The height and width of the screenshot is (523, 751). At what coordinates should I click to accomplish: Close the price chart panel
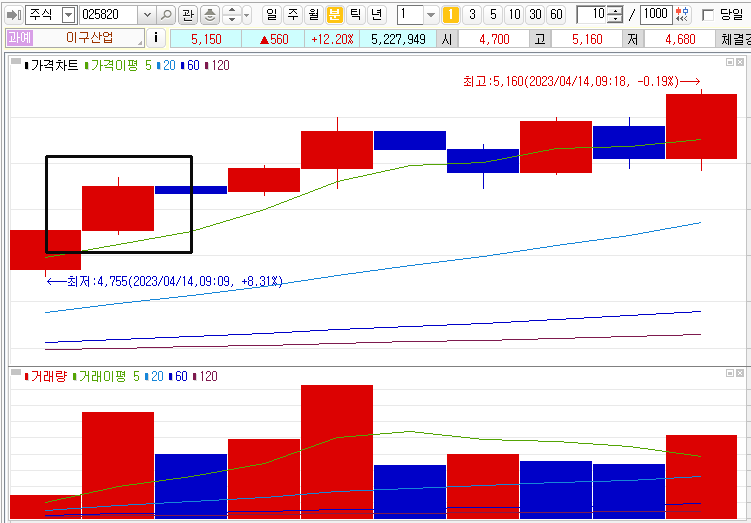click(x=740, y=62)
